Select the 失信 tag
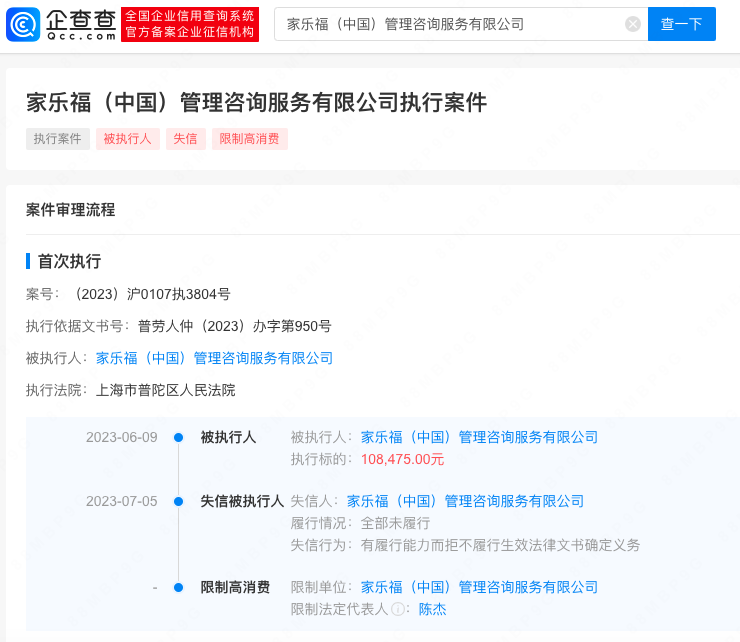Viewport: 740px width, 642px height. pos(185,139)
